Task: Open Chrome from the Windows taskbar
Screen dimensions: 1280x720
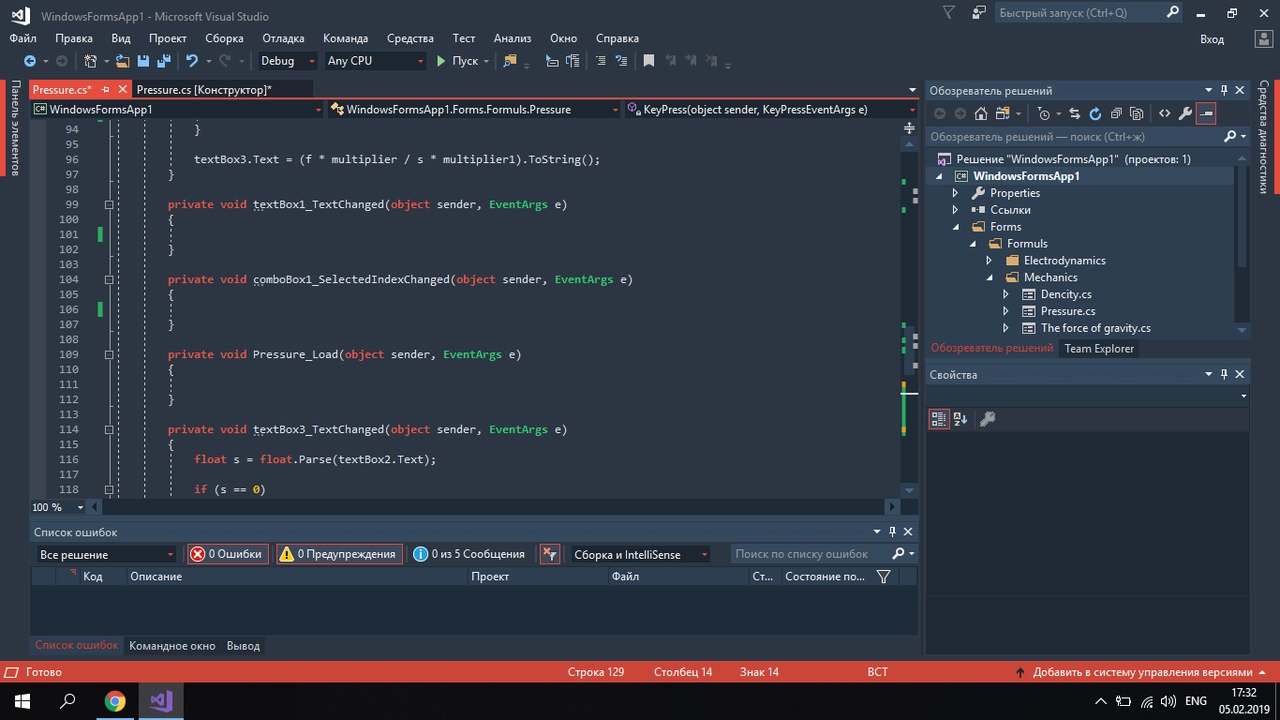Action: pyautogui.click(x=115, y=701)
